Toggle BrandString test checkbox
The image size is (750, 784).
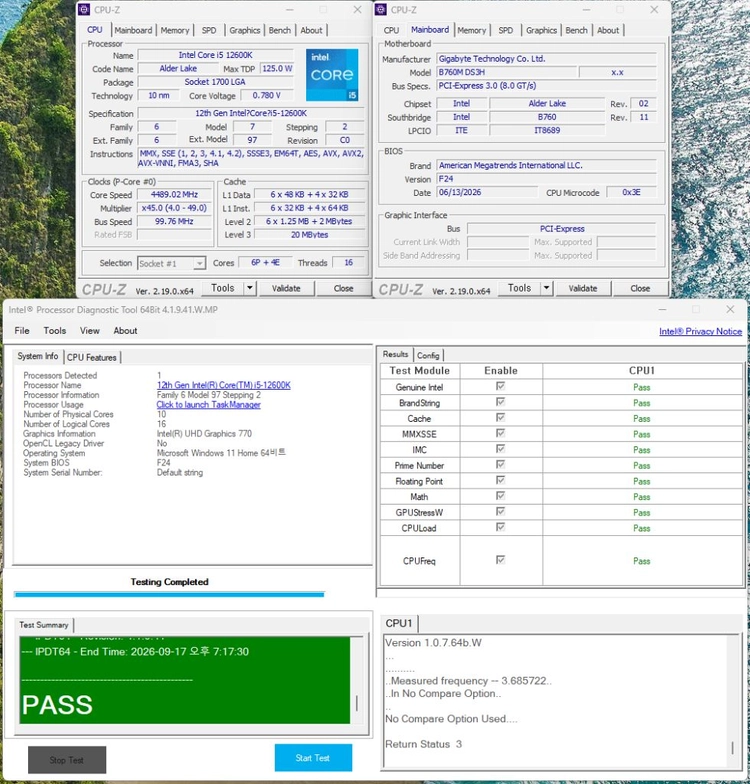(x=500, y=402)
